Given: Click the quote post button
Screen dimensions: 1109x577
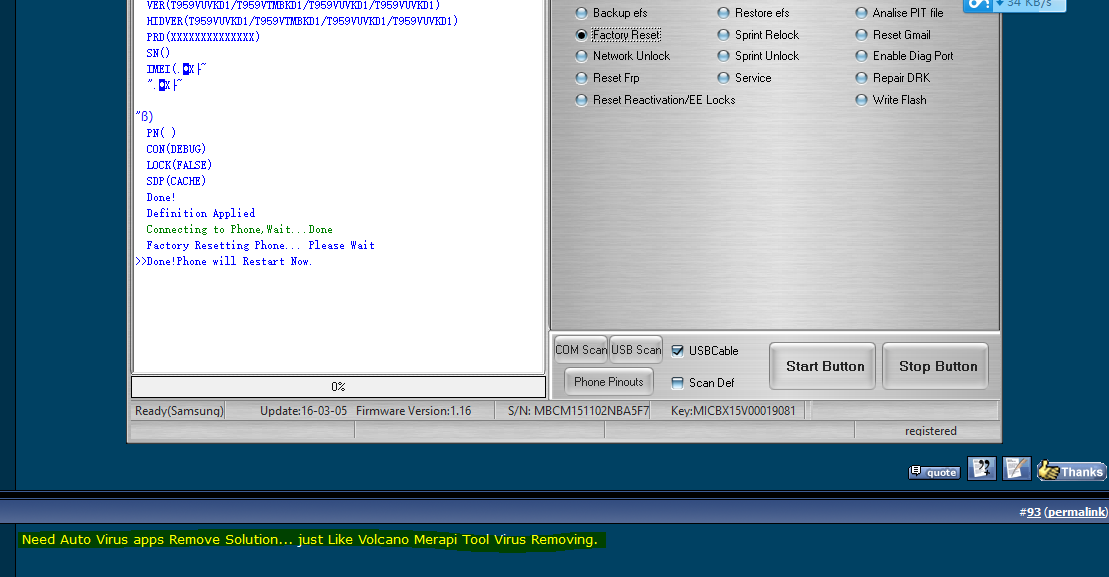Looking at the screenshot, I should pos(934,472).
